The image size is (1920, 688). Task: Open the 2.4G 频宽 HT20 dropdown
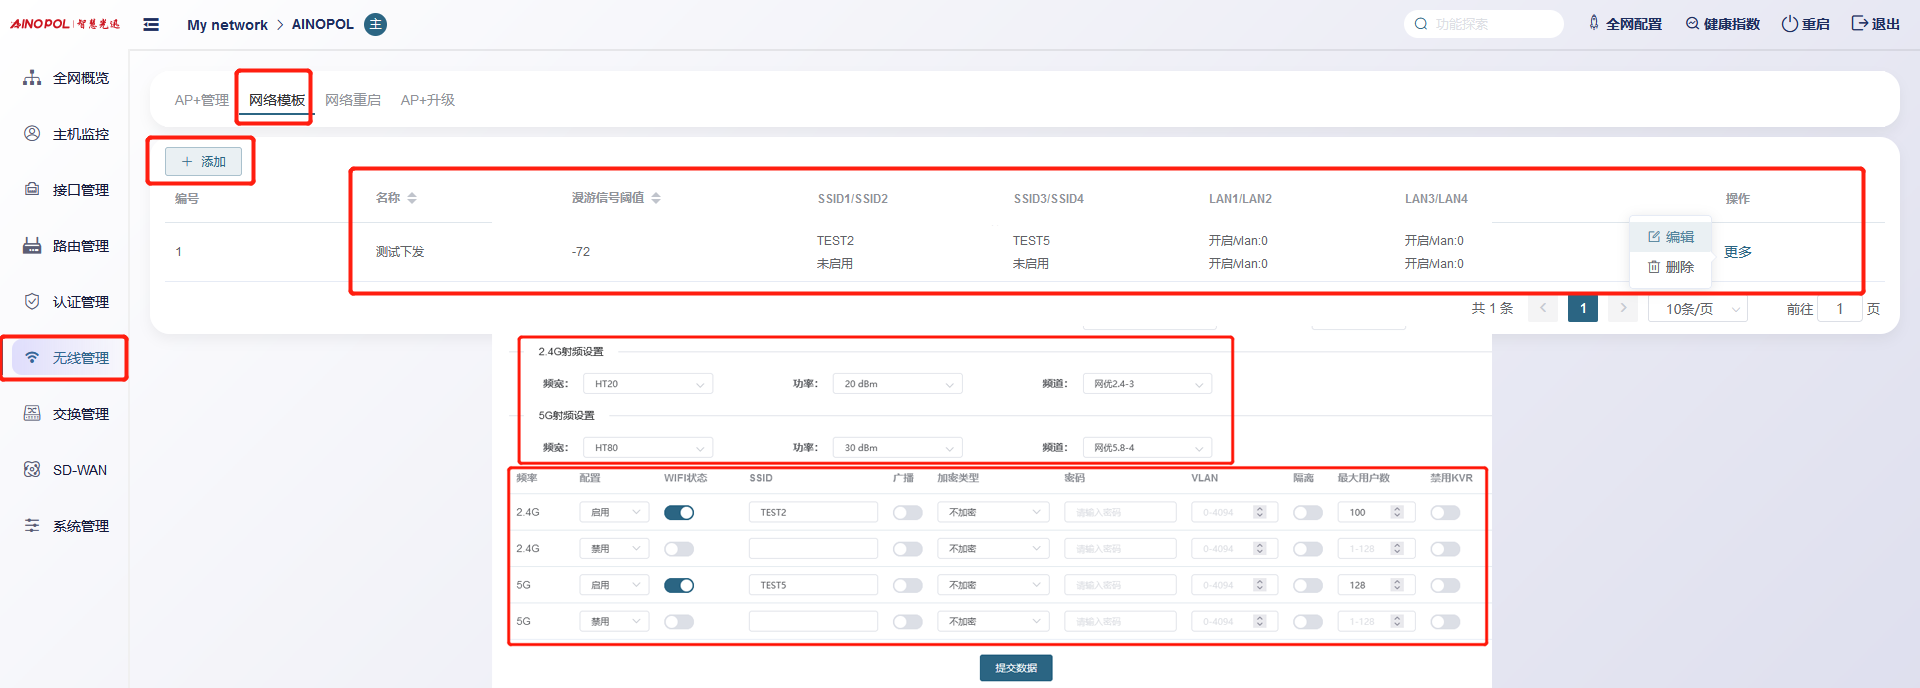648,384
